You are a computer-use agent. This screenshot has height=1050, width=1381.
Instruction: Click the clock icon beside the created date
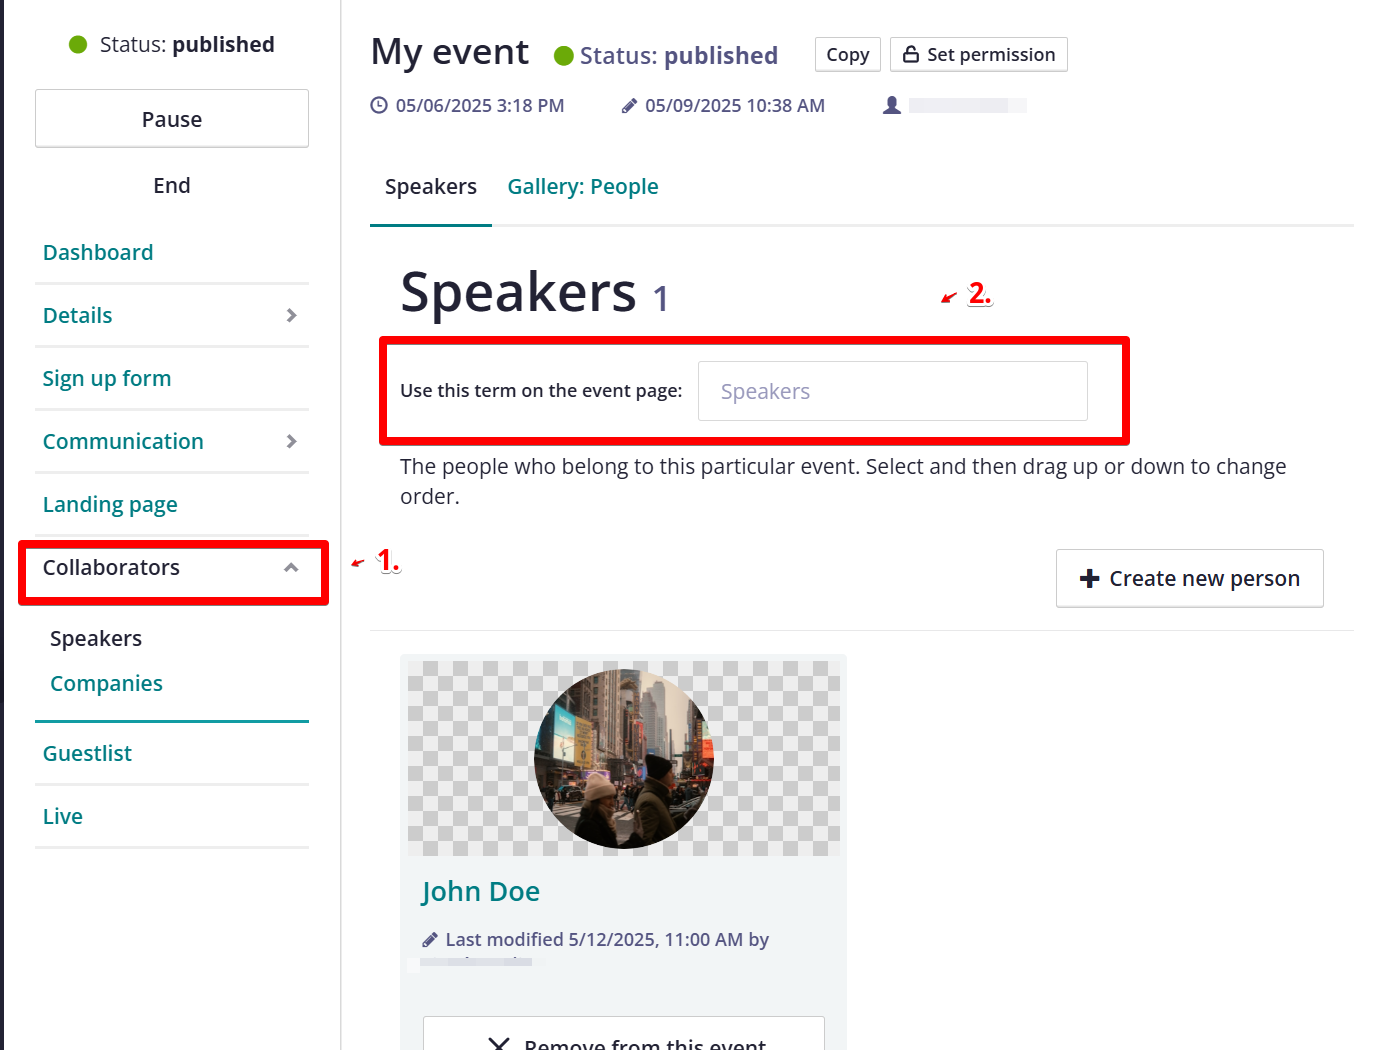[379, 105]
